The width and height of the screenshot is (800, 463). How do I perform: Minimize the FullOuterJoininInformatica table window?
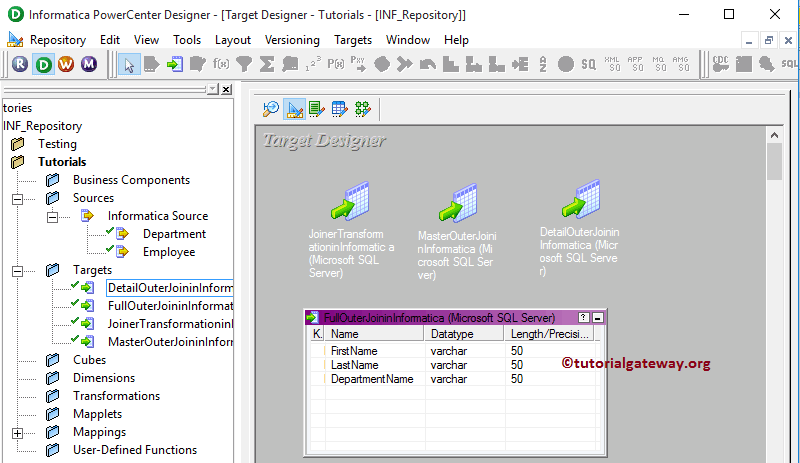(598, 317)
